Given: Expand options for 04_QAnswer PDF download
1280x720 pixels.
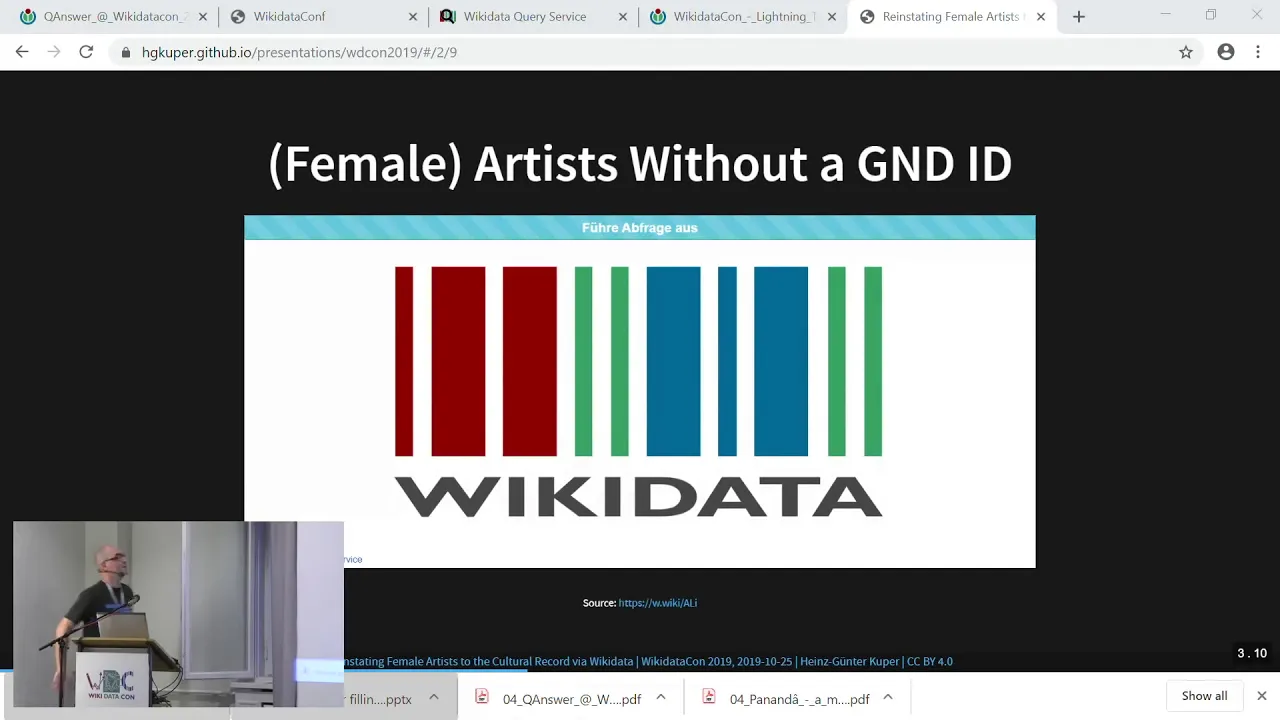Looking at the screenshot, I should click(661, 698).
